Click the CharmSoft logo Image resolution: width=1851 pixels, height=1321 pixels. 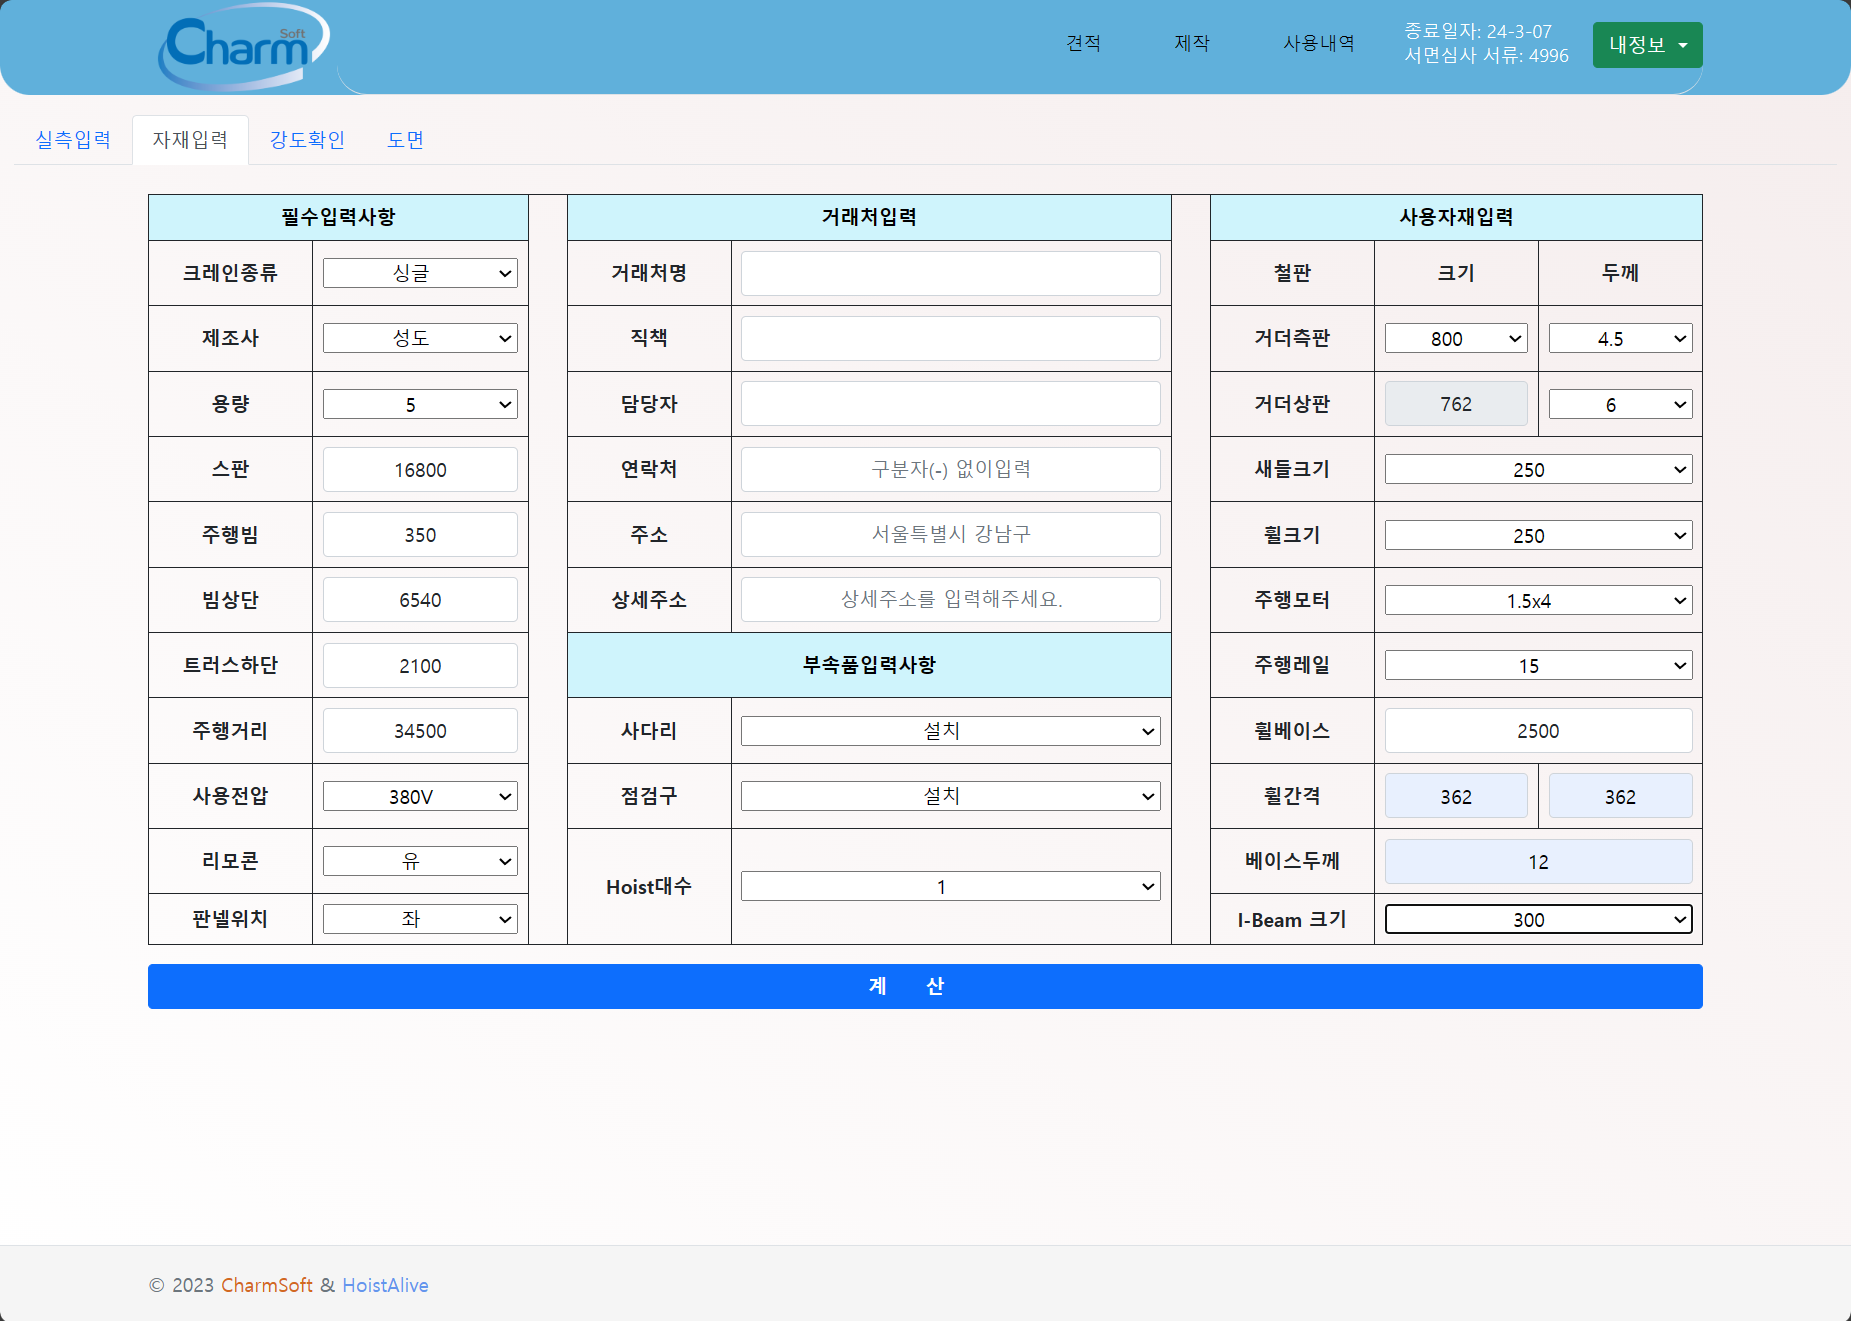[x=243, y=46]
